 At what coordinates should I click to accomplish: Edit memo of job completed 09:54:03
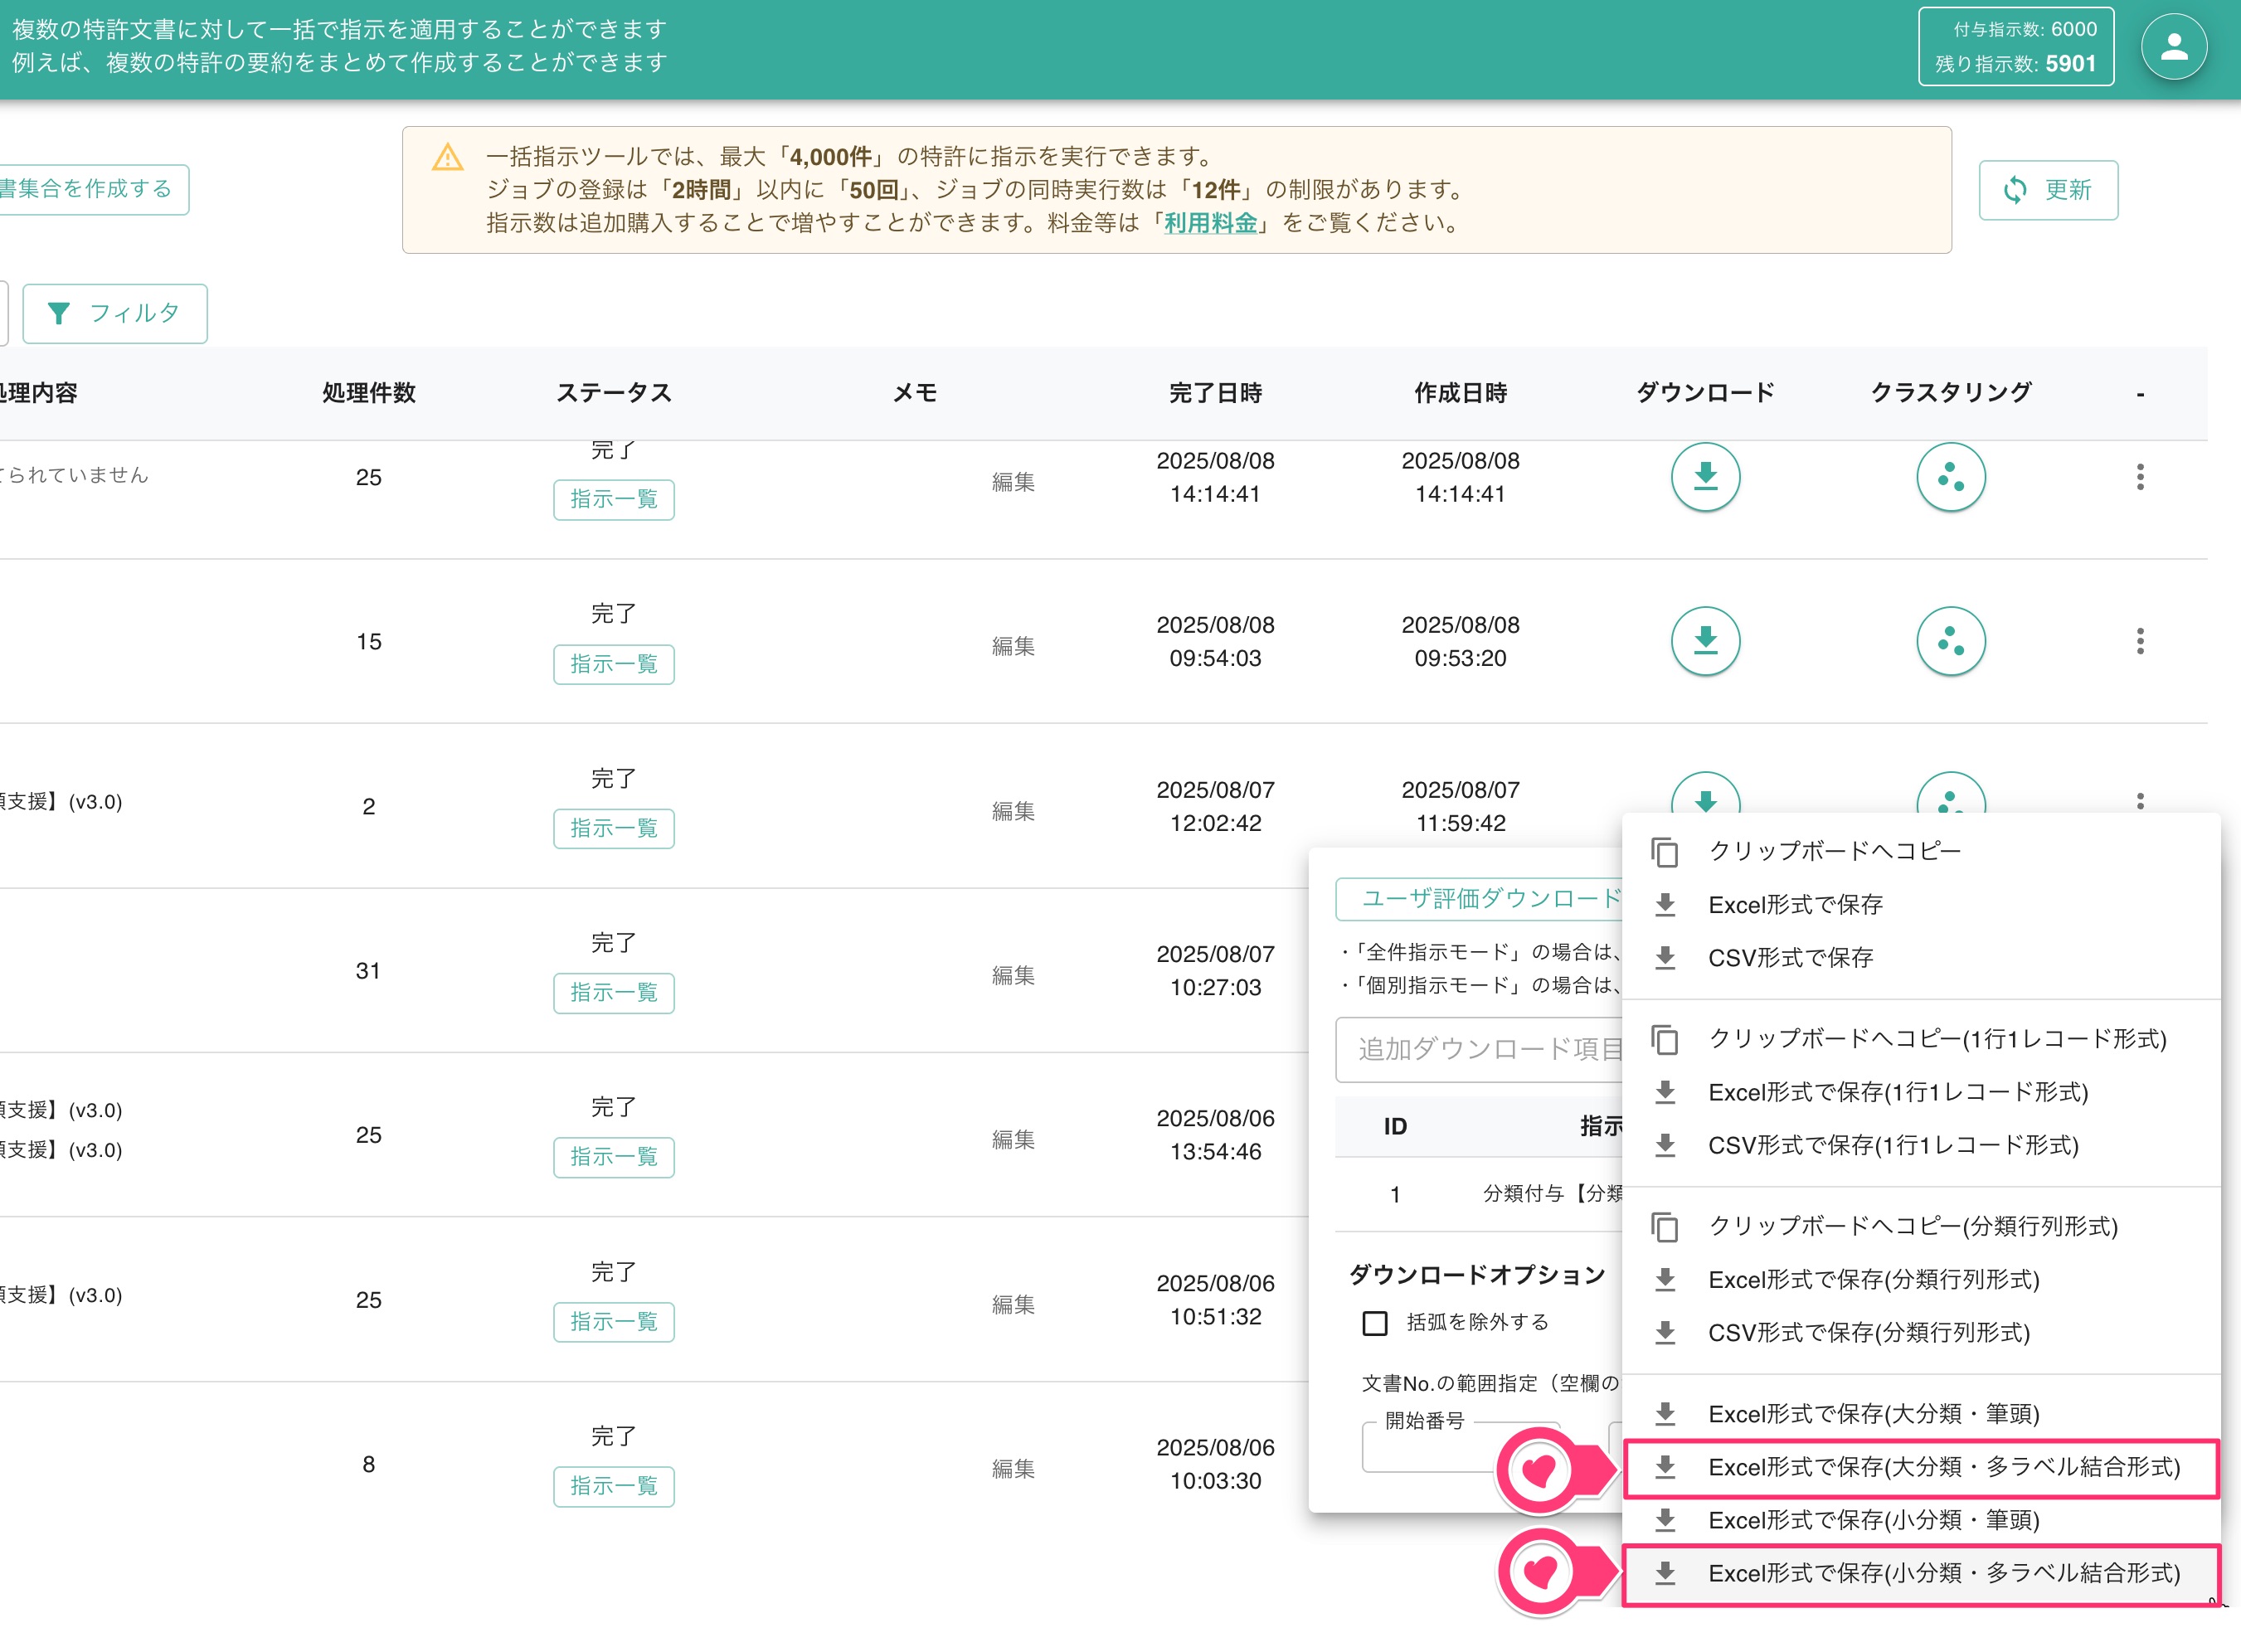[1013, 647]
